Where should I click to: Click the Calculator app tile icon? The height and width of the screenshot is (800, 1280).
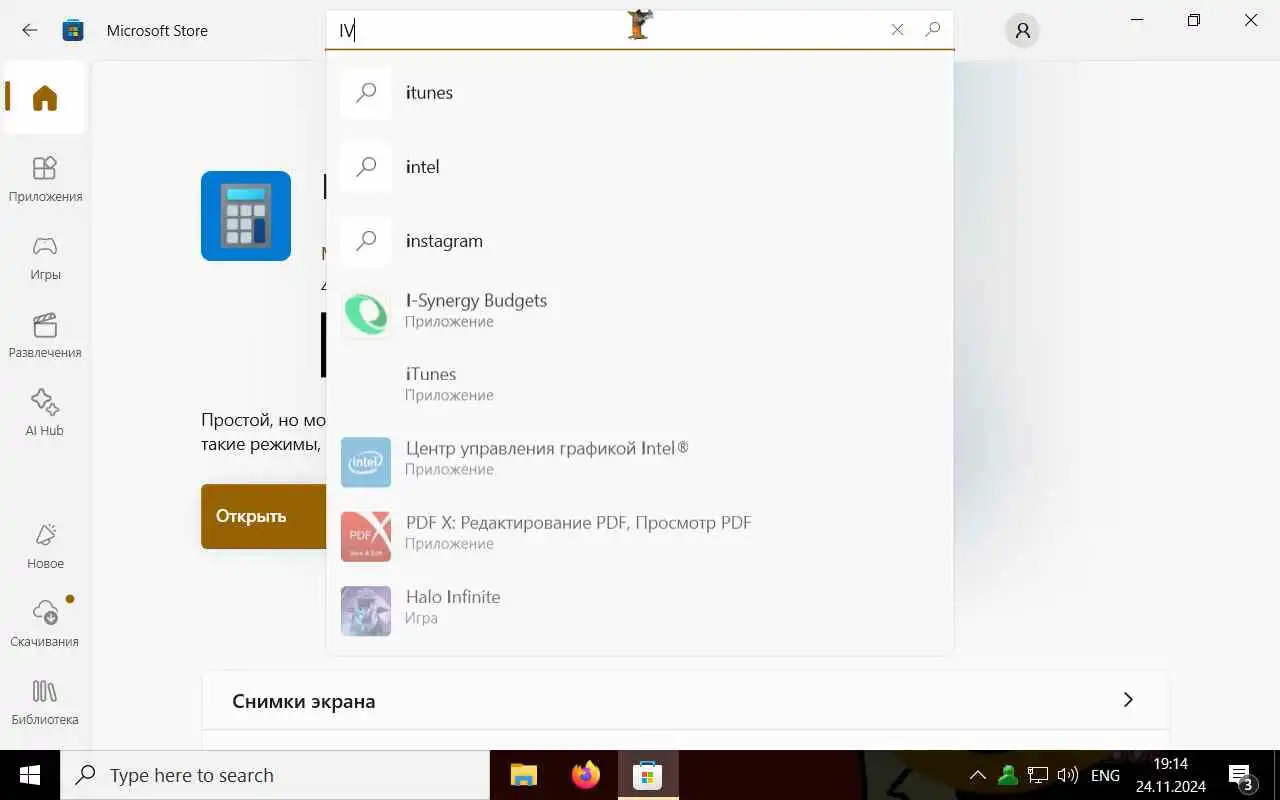pyautogui.click(x=246, y=216)
